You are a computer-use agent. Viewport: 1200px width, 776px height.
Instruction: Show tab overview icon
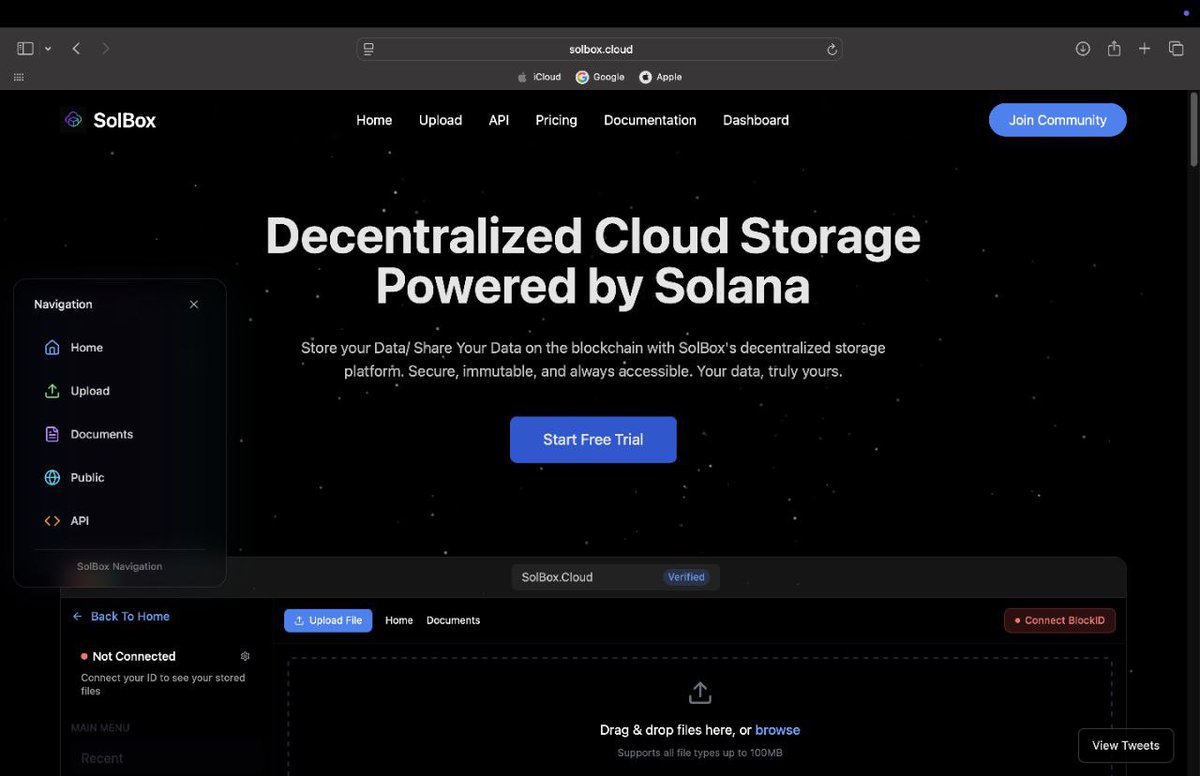point(1176,49)
